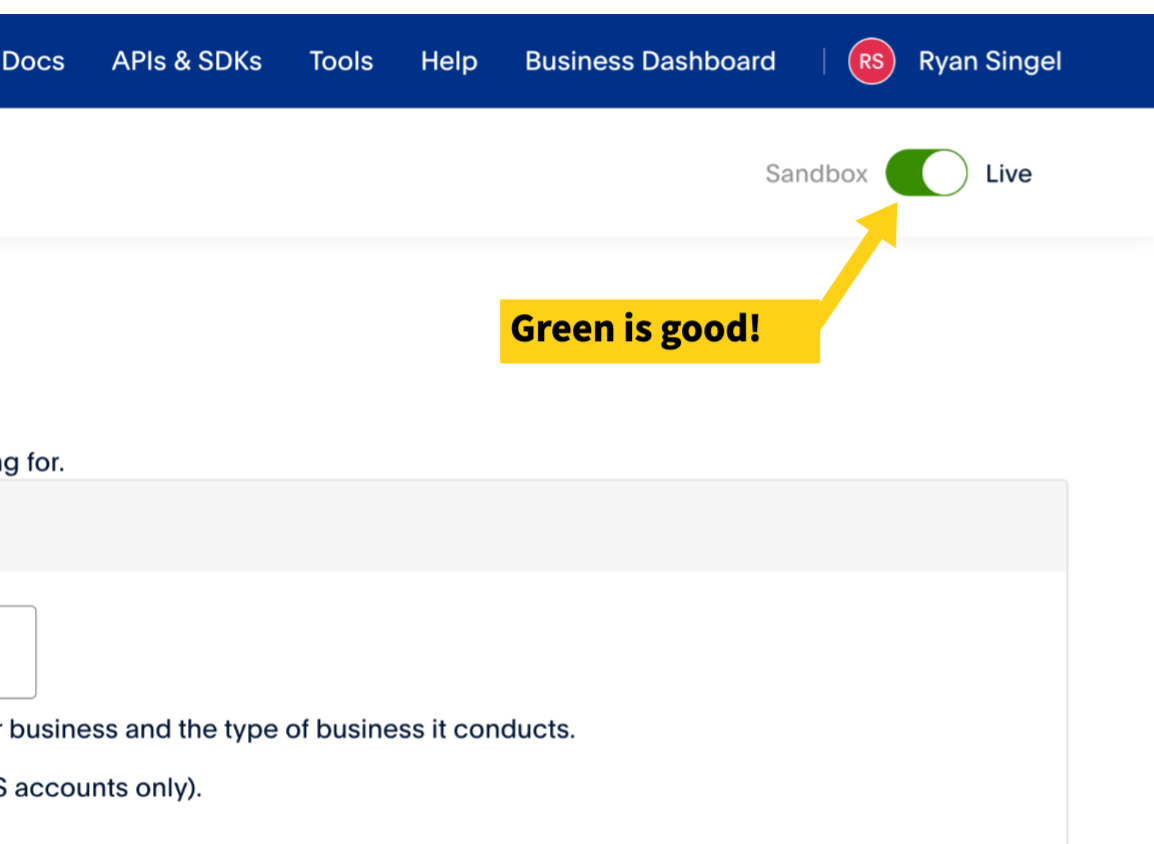The height and width of the screenshot is (844, 1154).
Task: Open the APIs & SDKs menu
Action: pos(187,61)
